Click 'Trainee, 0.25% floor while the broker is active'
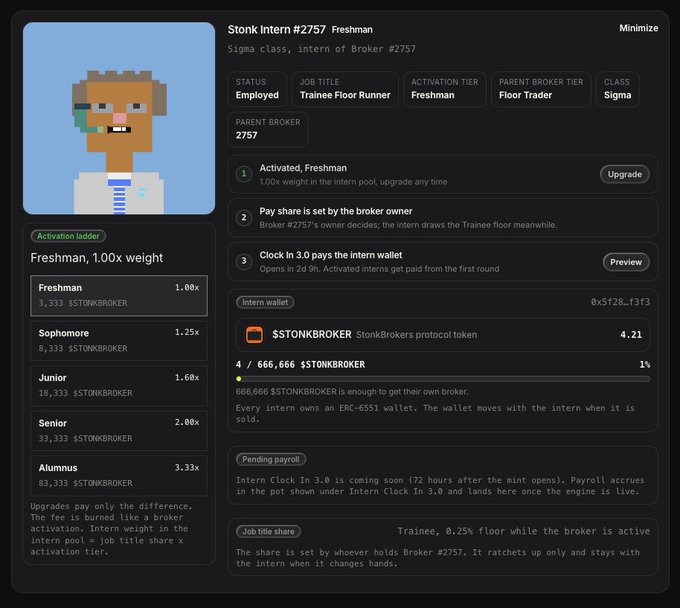Viewport: 680px width, 608px height. point(523,531)
